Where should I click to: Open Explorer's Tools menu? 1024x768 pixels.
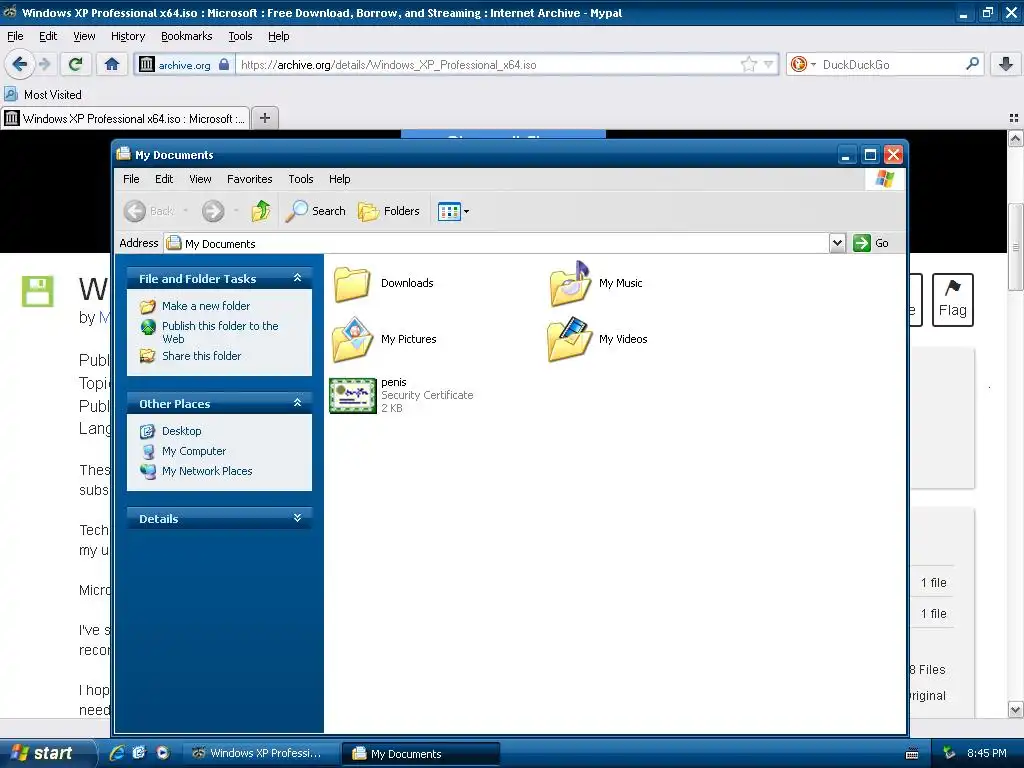point(300,179)
